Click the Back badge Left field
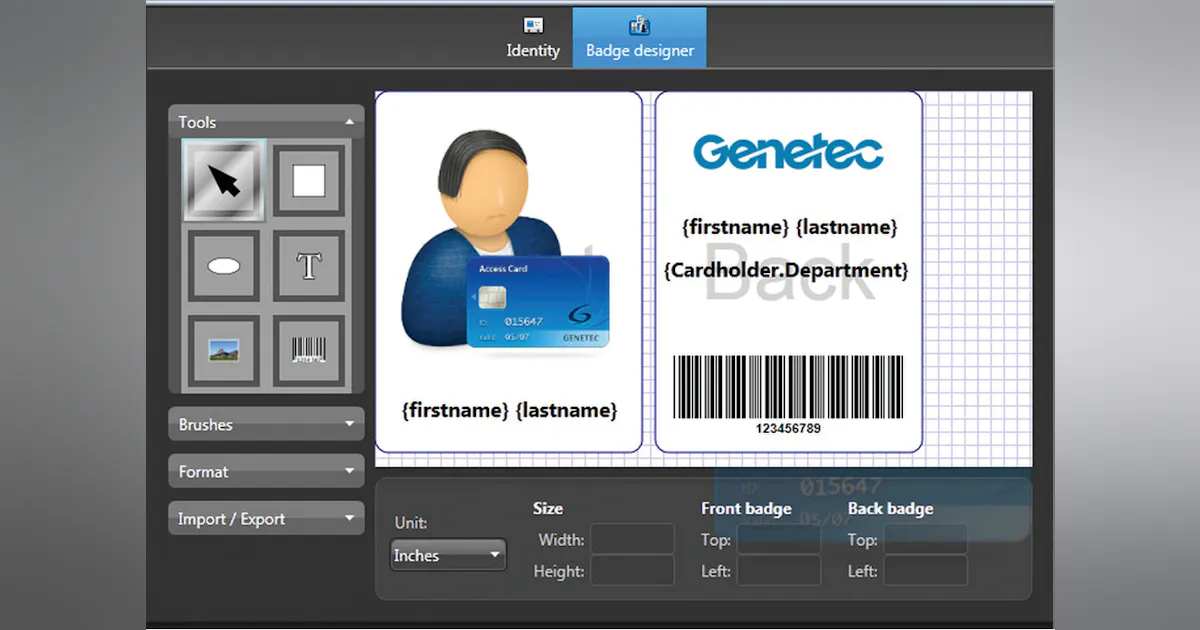 (925, 571)
